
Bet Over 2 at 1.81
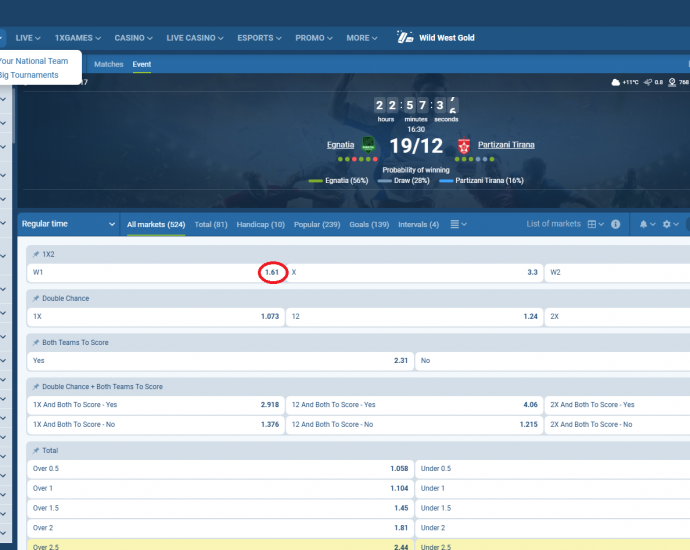tap(220, 528)
